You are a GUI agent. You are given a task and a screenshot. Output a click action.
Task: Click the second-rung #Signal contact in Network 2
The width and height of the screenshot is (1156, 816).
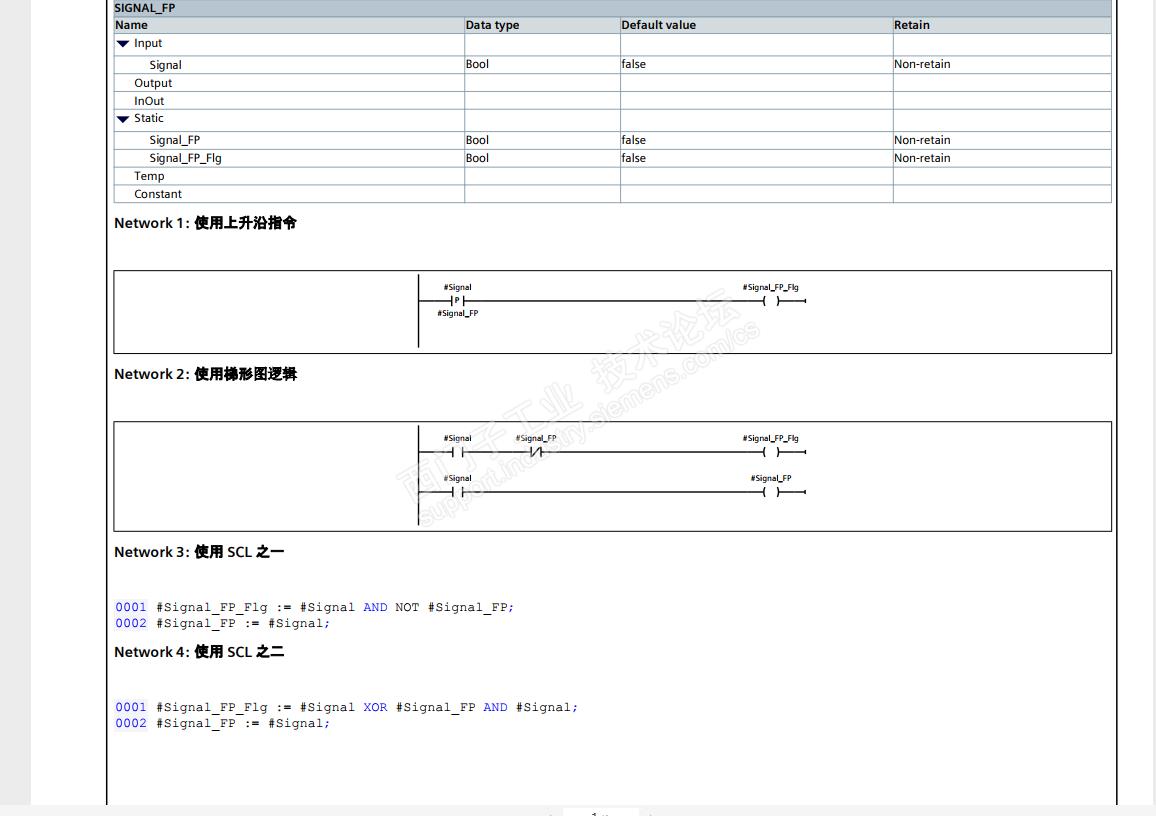(x=457, y=492)
